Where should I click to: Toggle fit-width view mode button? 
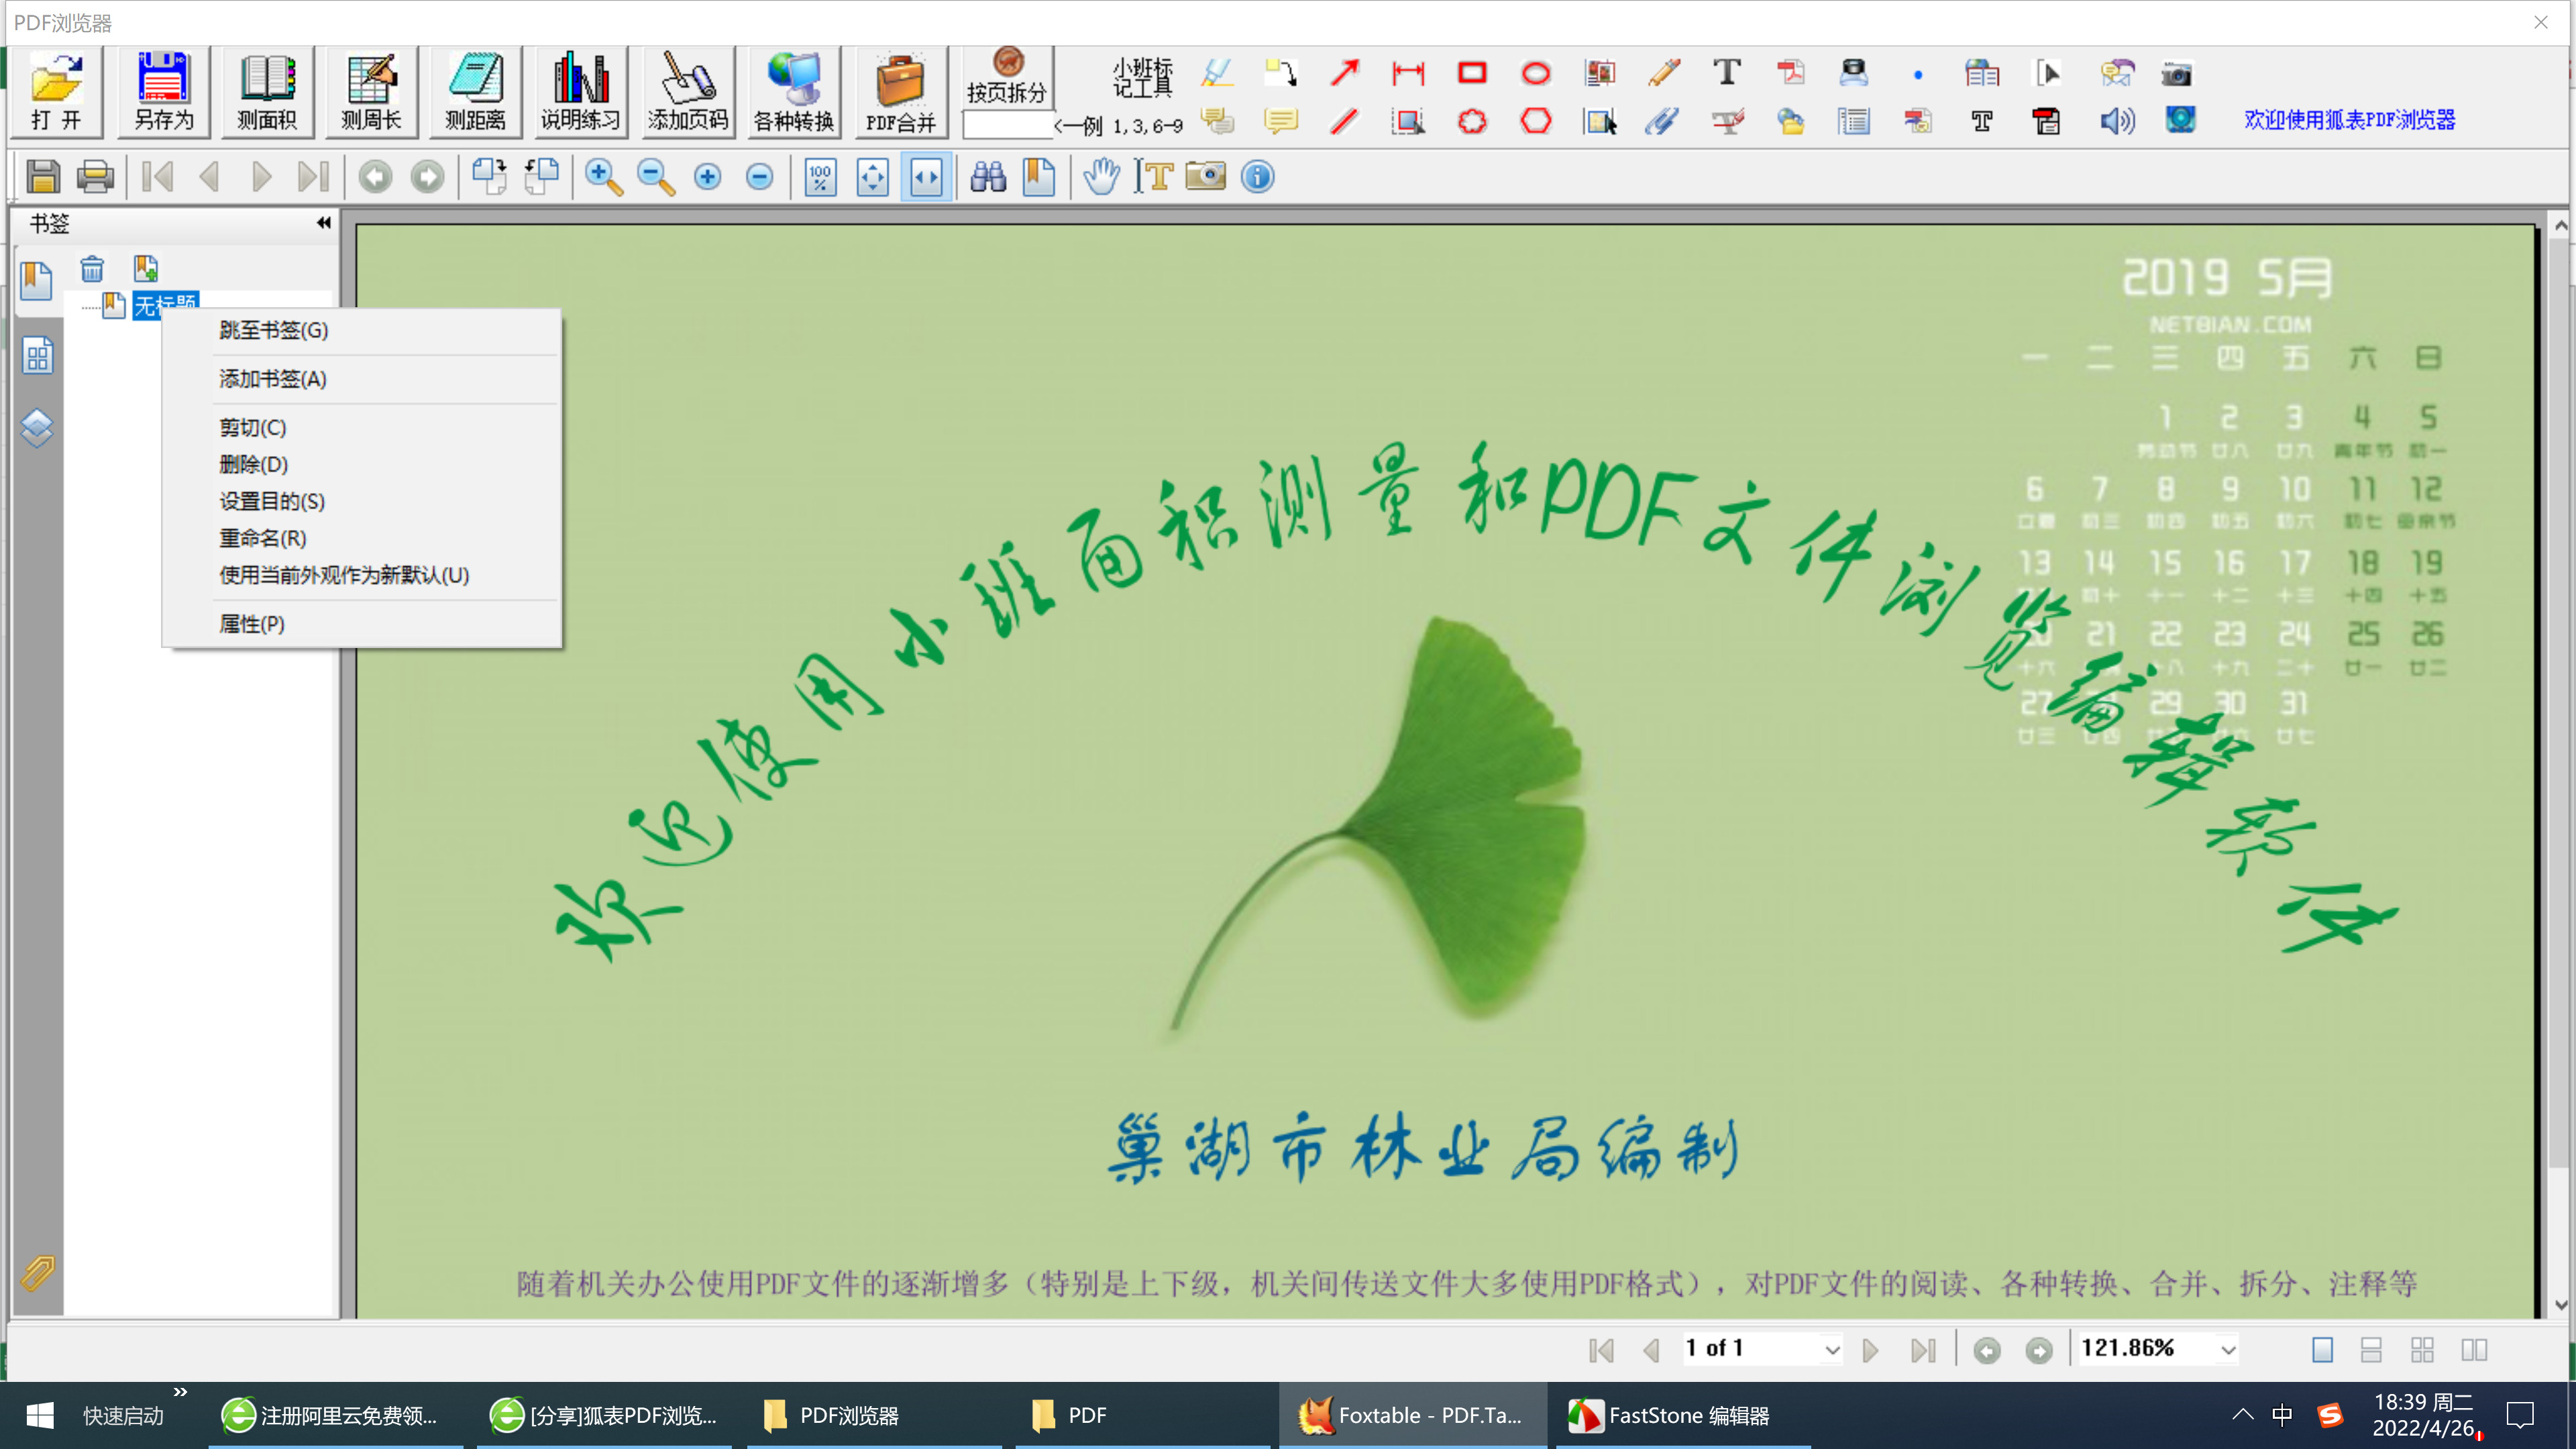coord(925,177)
